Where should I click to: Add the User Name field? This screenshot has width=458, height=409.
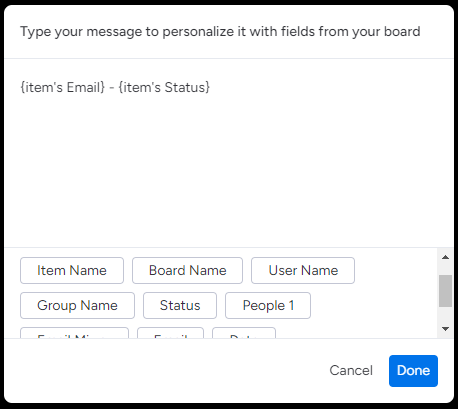point(303,270)
